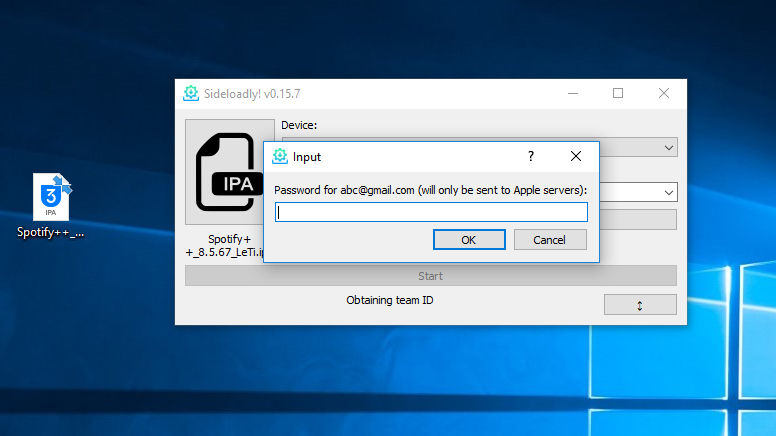776x436 pixels.
Task: Open the Device dropdown arrow
Action: [669, 147]
